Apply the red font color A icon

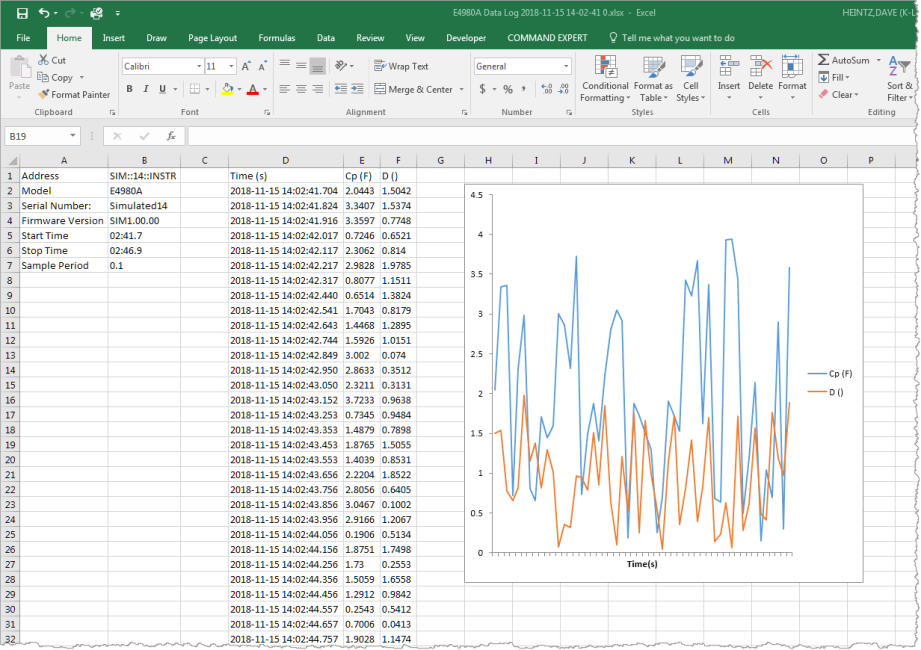pos(253,89)
